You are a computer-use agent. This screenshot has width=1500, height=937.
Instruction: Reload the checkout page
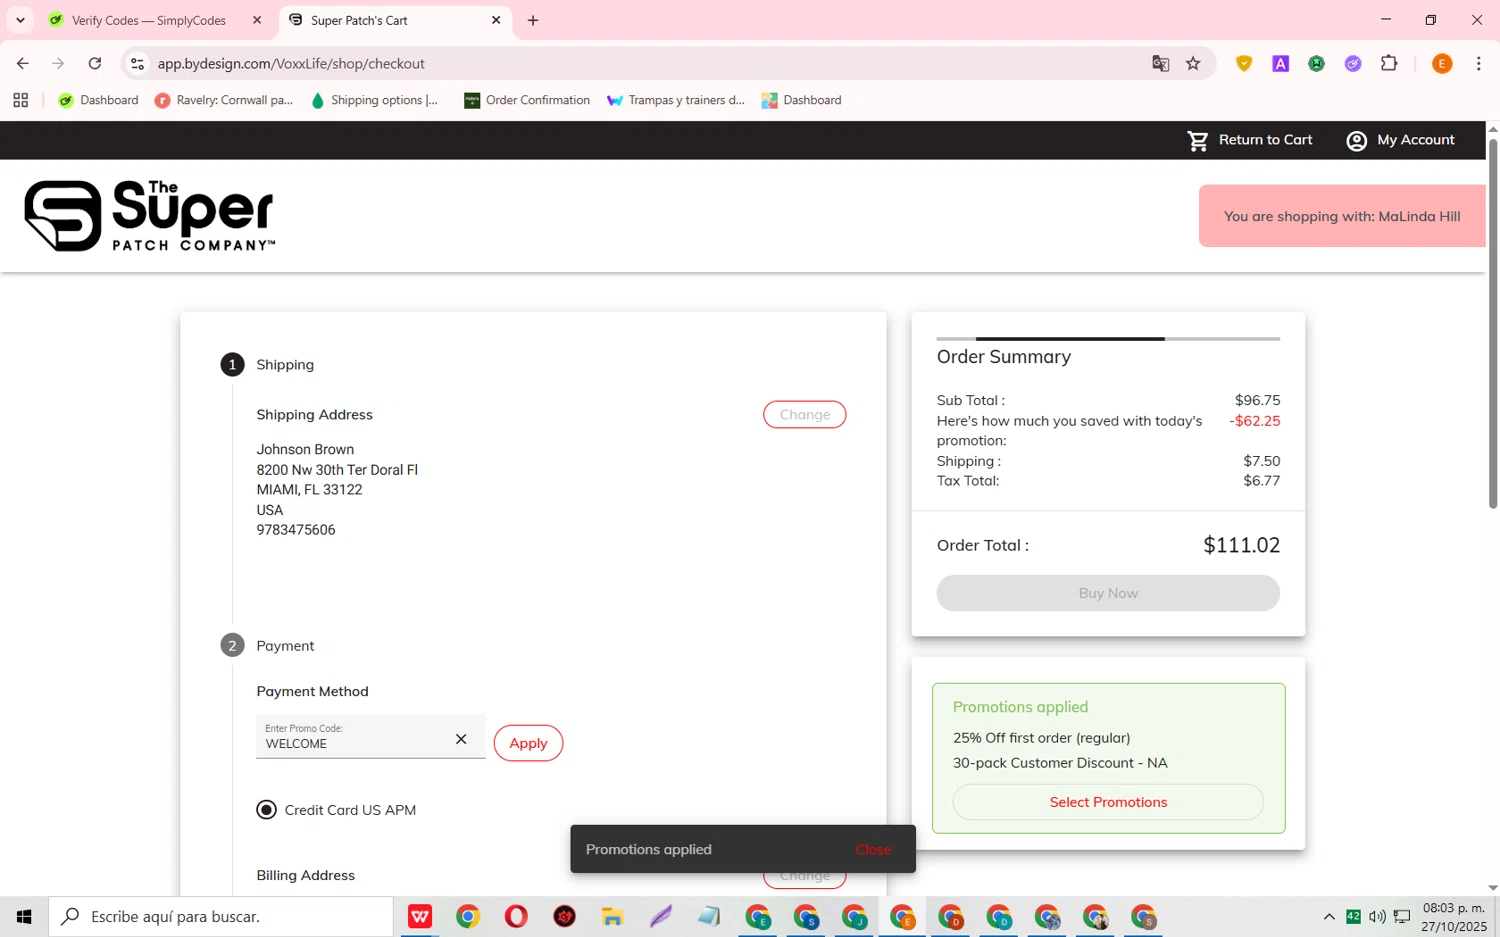point(95,63)
